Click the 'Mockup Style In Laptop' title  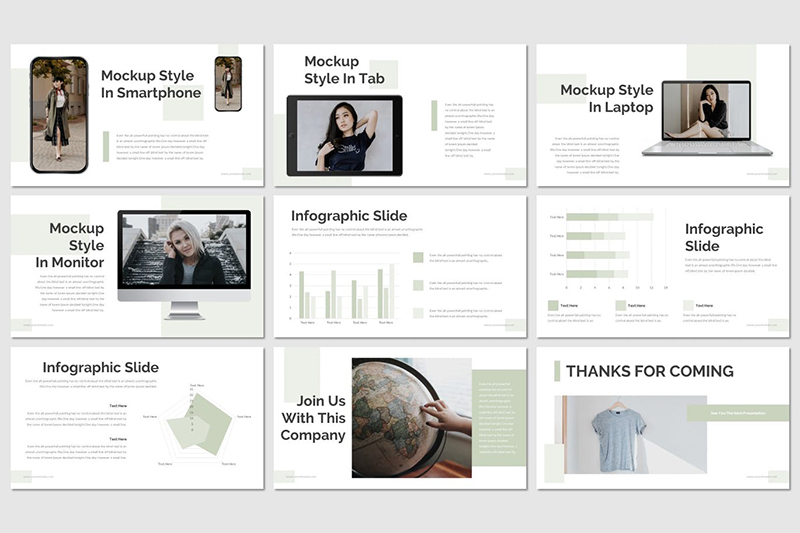606,98
